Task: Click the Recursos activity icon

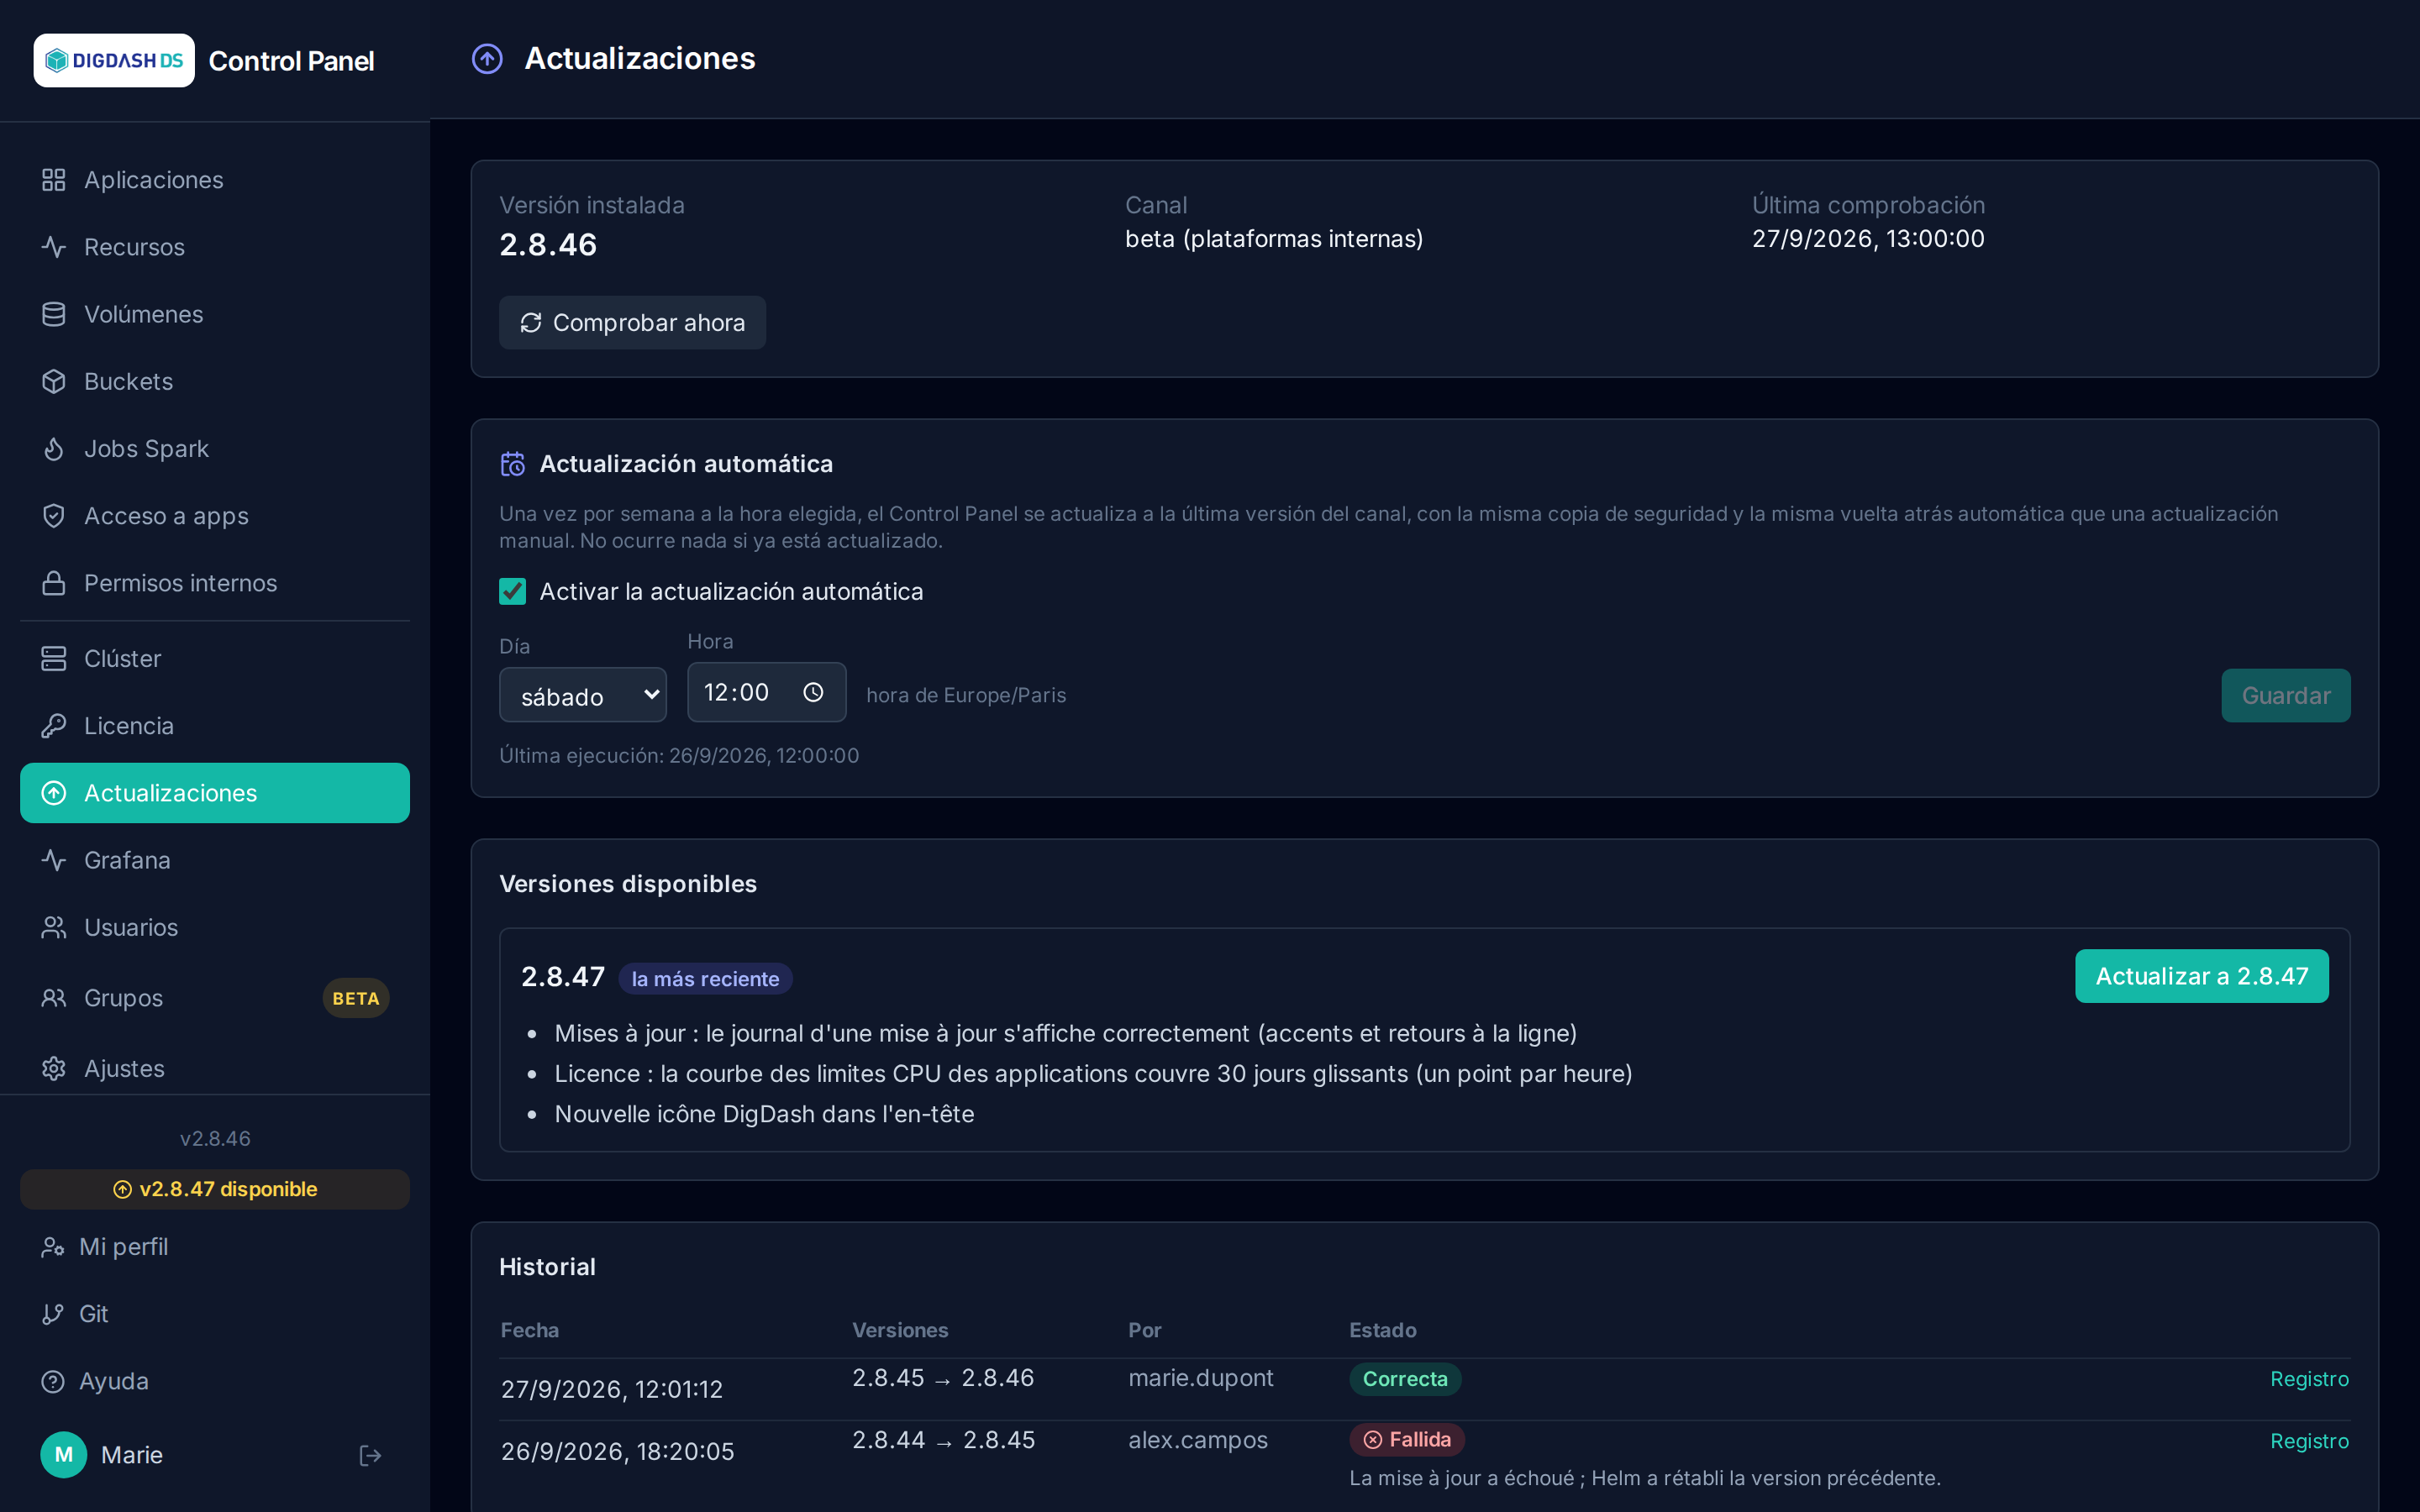Action: tap(54, 247)
